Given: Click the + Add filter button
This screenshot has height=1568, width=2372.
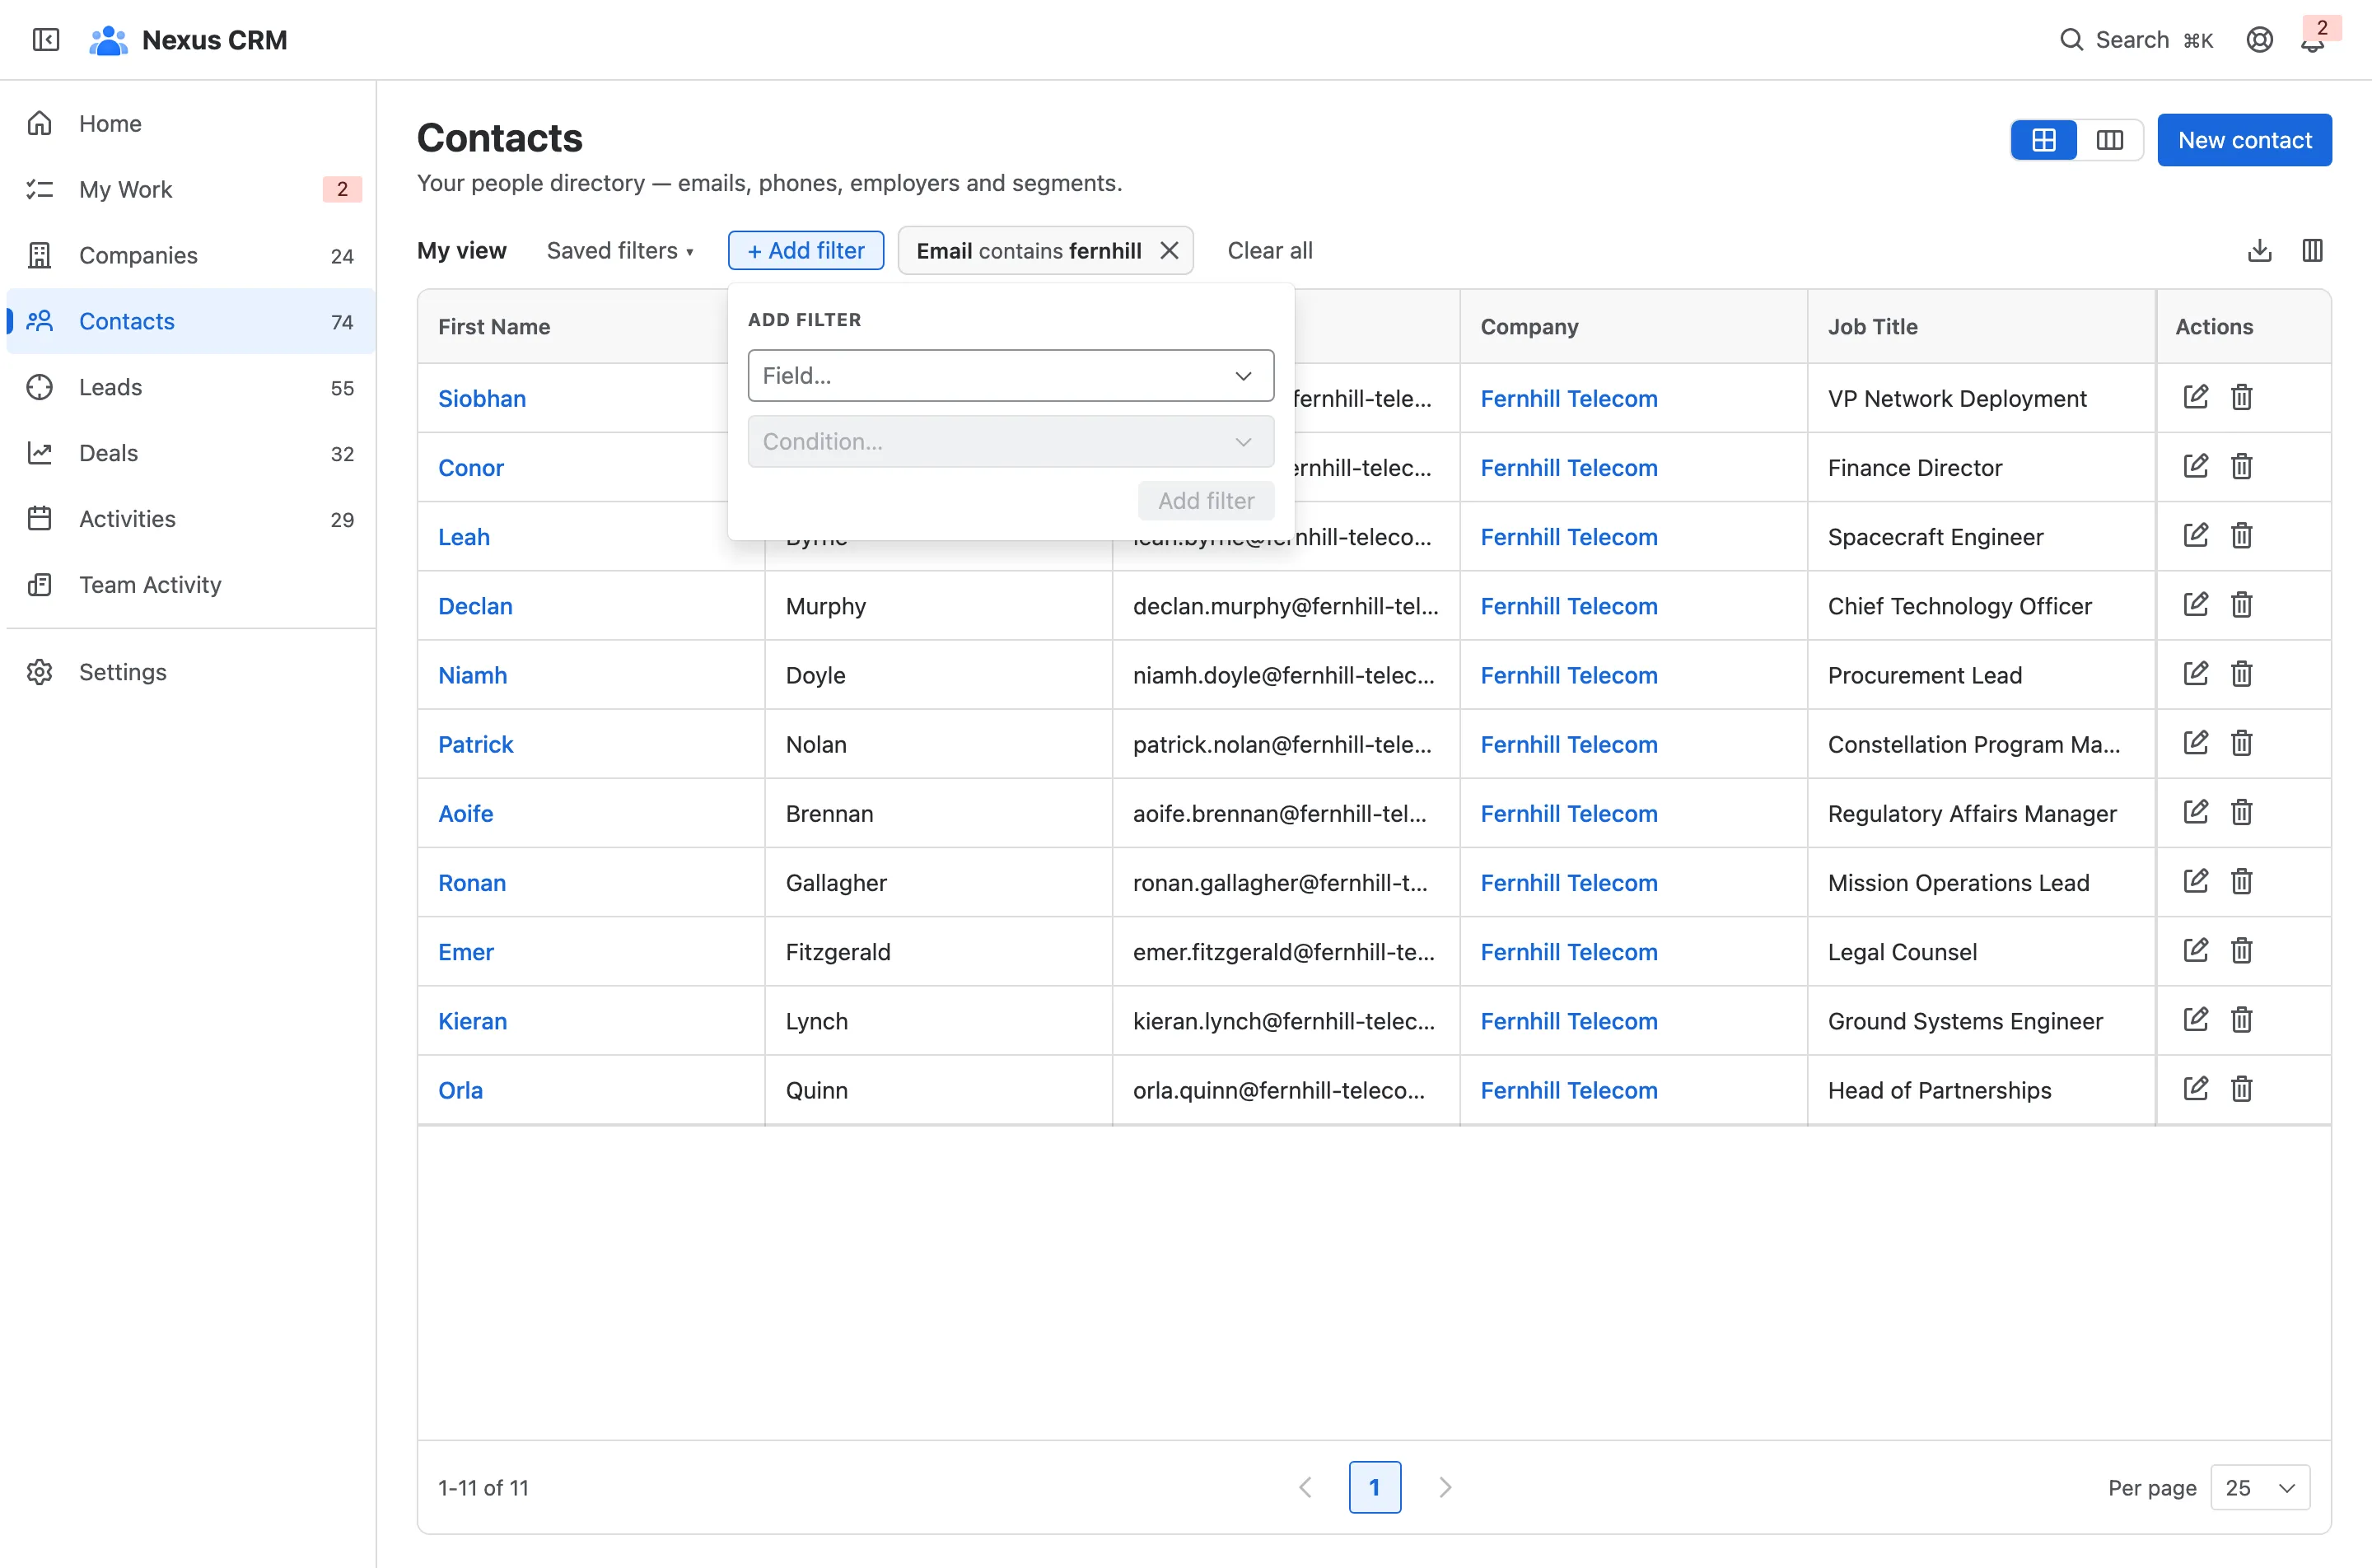Looking at the screenshot, I should [805, 250].
